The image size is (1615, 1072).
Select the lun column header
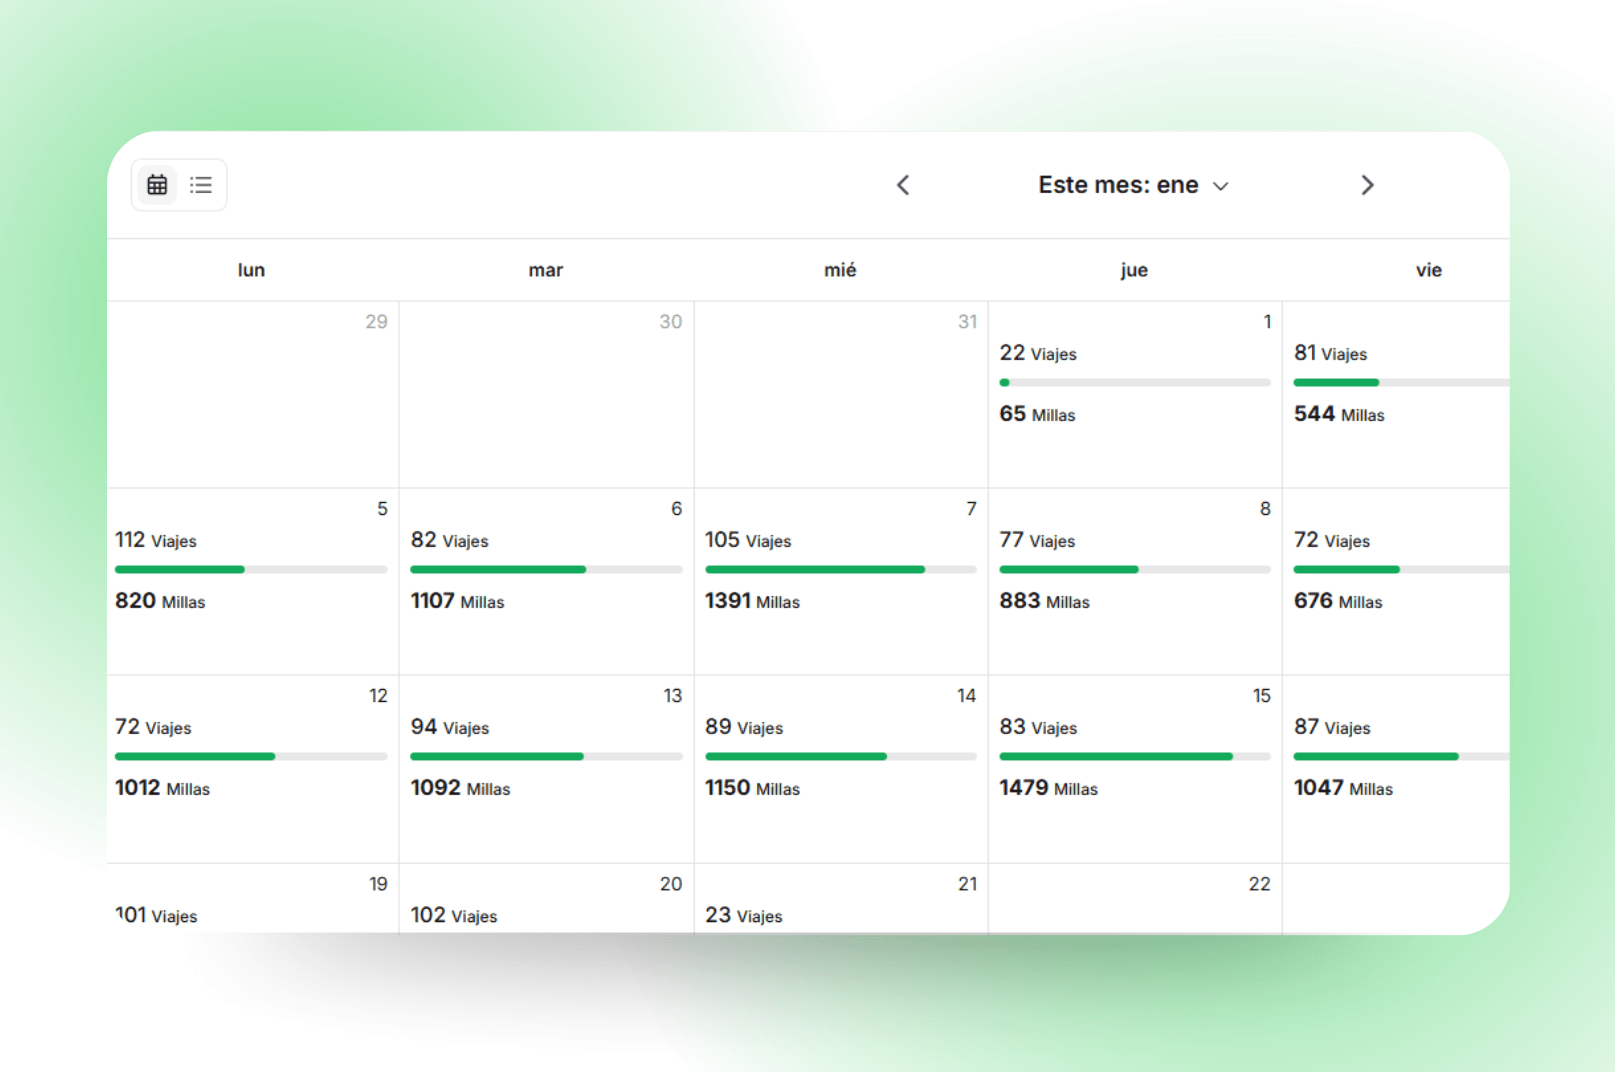pos(250,269)
